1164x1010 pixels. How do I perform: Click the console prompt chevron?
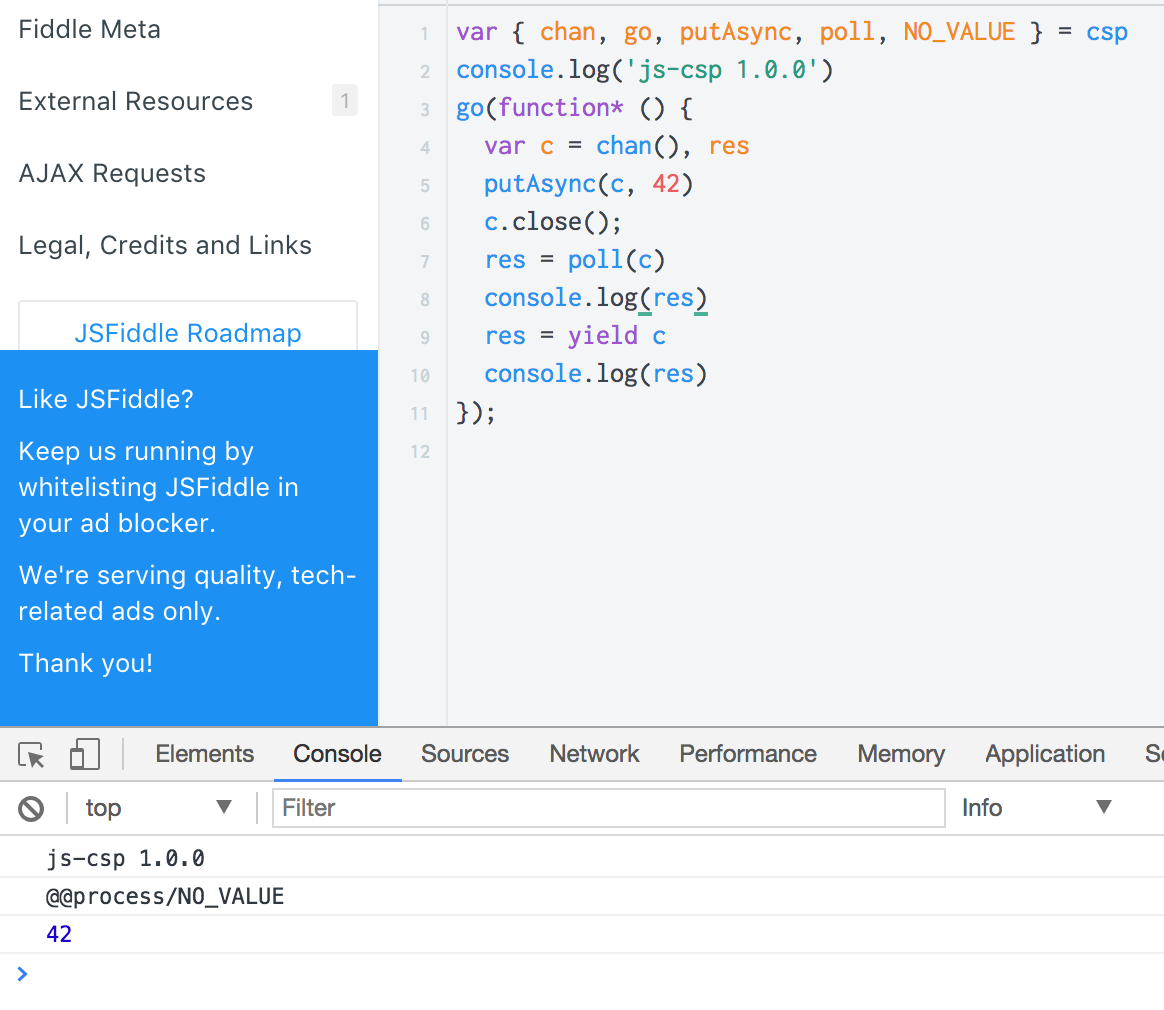22,973
